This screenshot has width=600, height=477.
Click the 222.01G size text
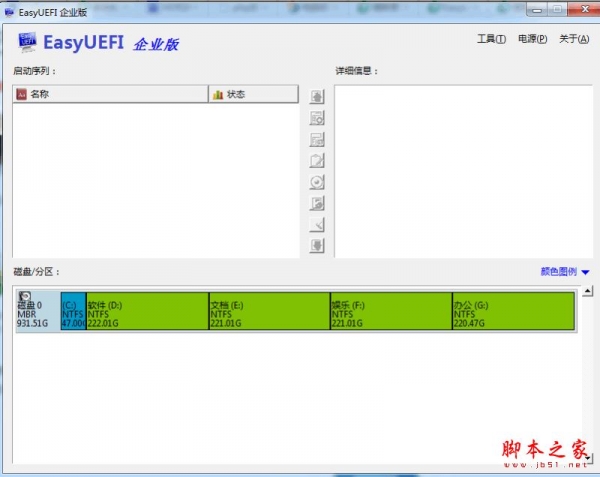(103, 324)
